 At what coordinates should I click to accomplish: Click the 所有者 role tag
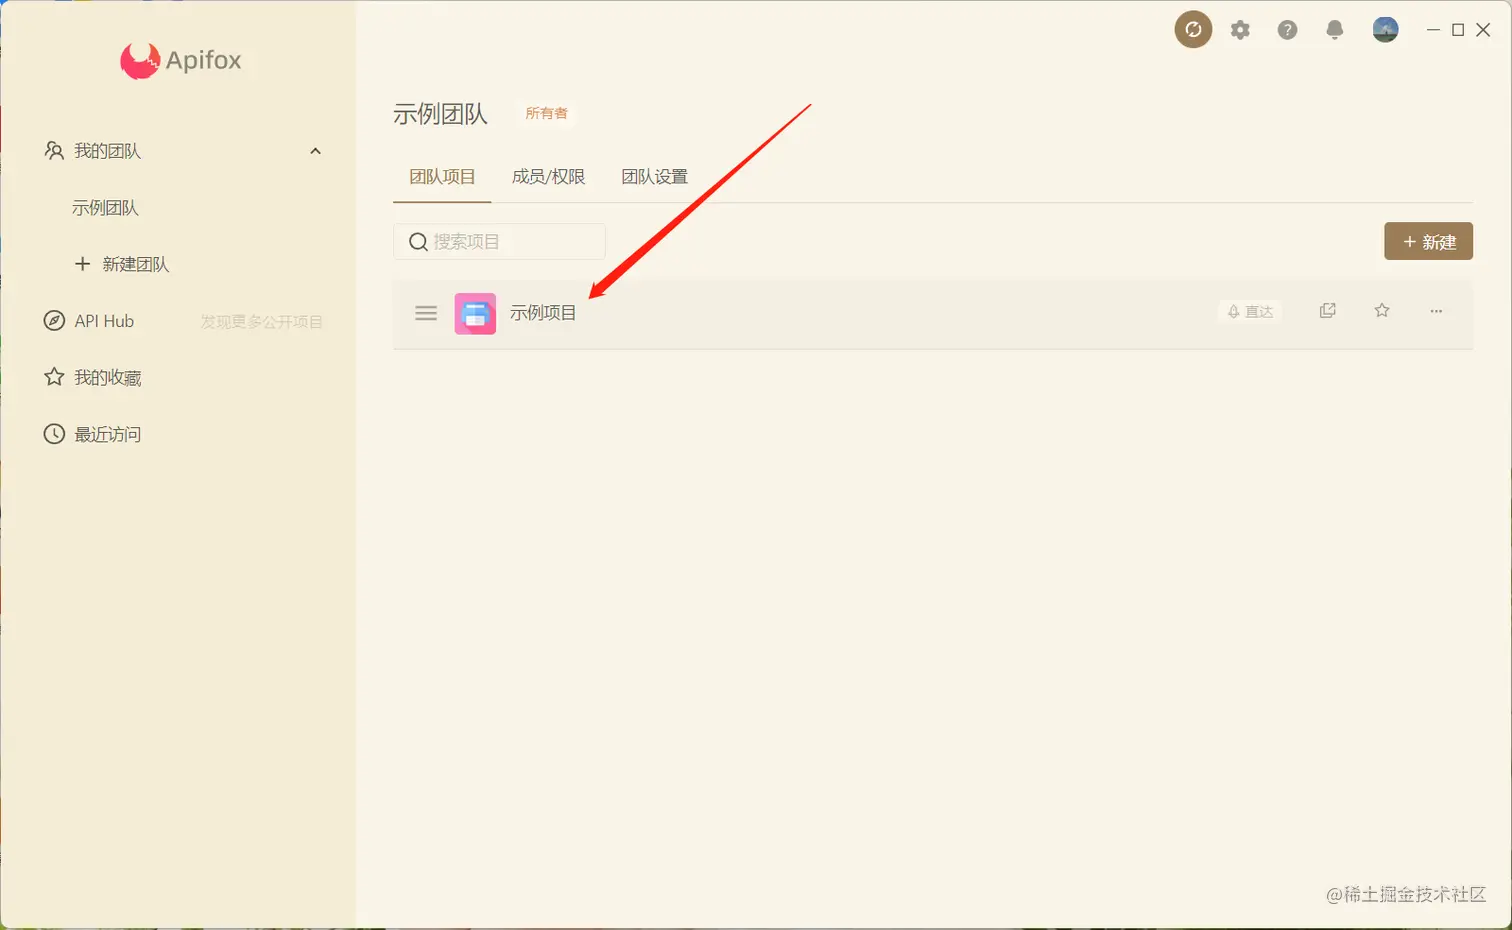click(547, 113)
